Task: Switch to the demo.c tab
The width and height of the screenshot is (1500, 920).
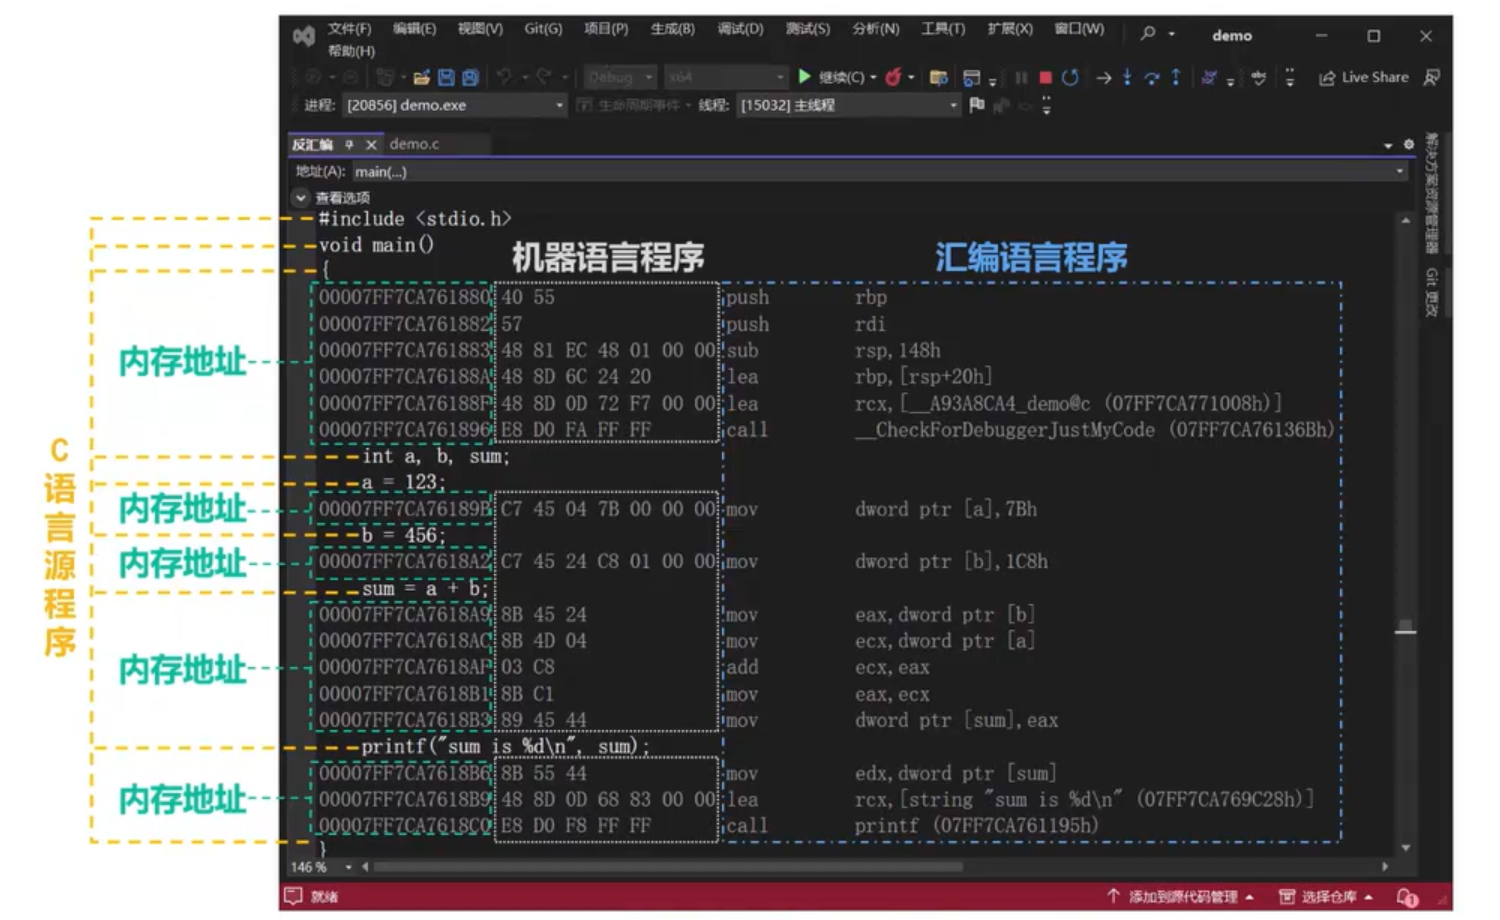Action: [414, 144]
